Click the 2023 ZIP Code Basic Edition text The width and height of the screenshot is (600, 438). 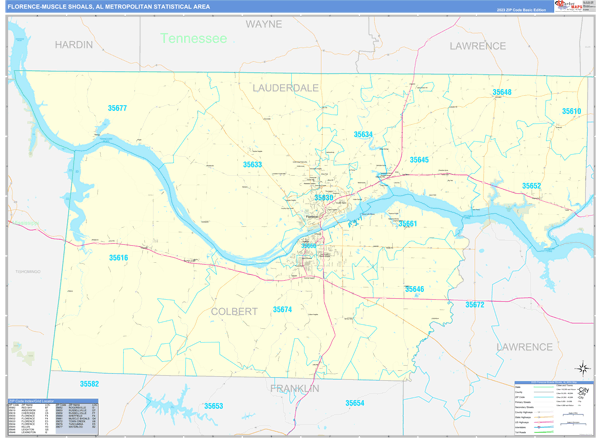tap(516, 9)
